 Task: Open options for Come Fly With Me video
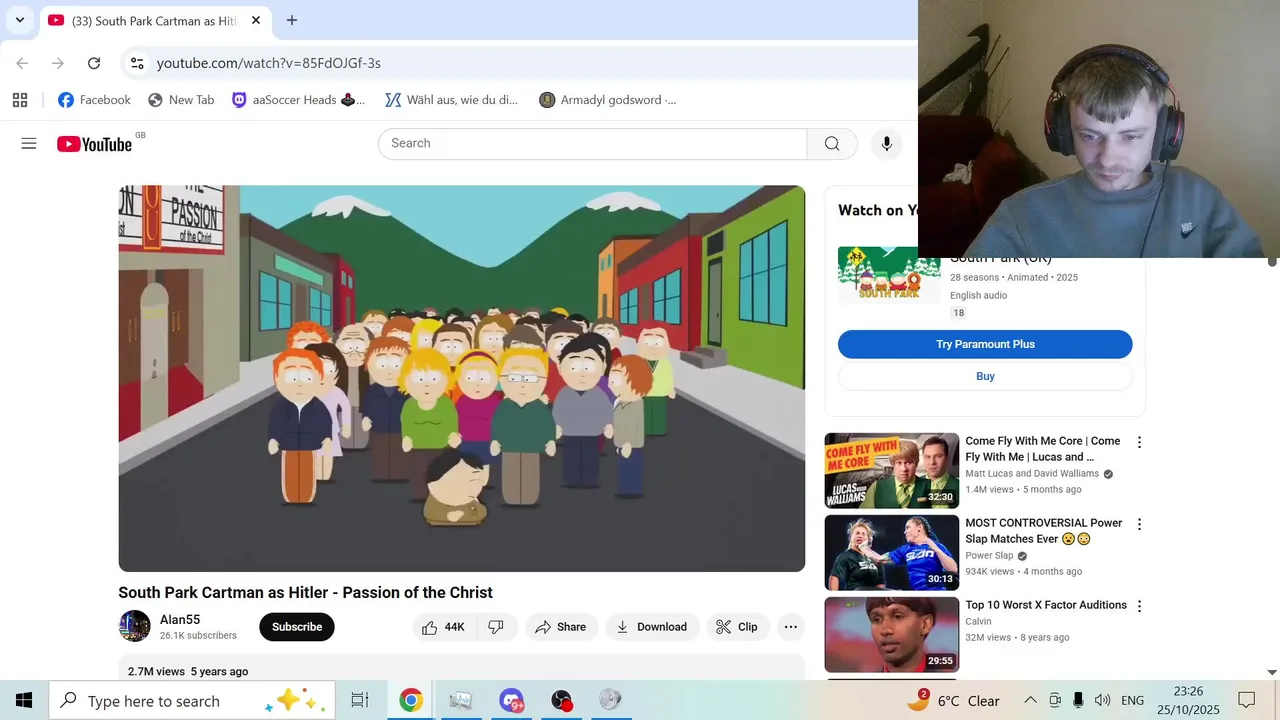pyautogui.click(x=1139, y=442)
